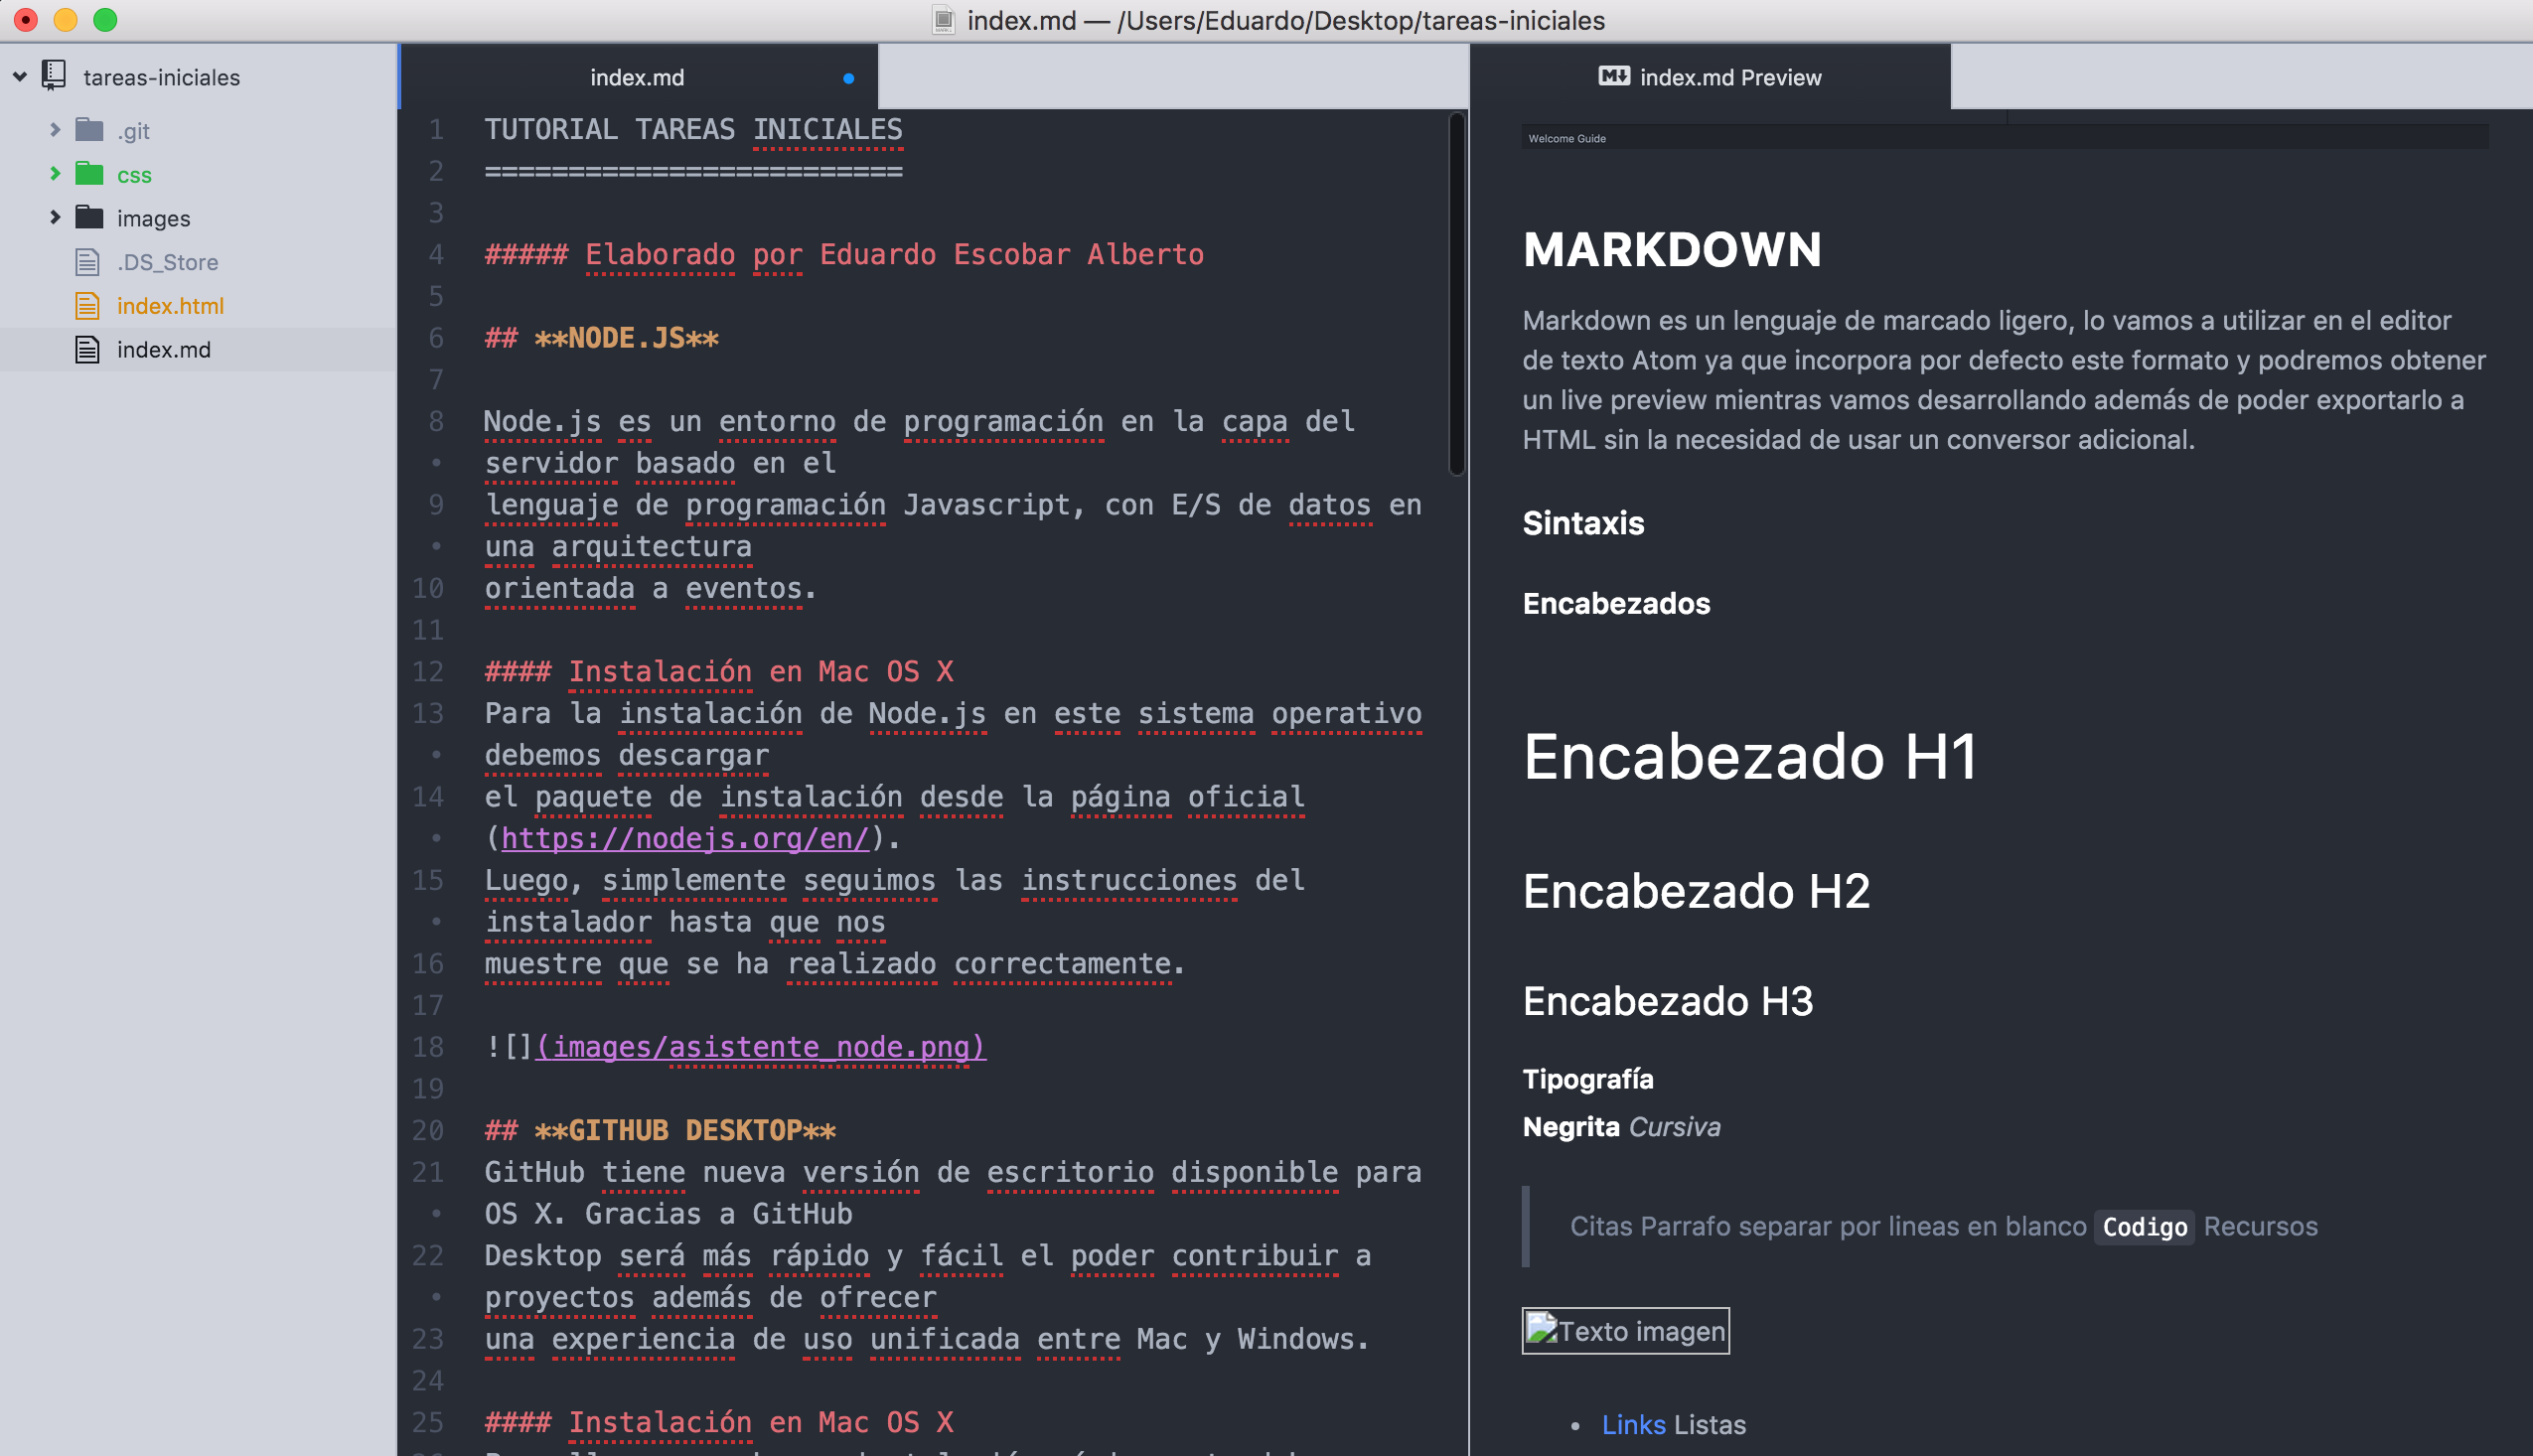2533x1456 pixels.
Task: Expand the images folder chevron
Action: coord(55,217)
